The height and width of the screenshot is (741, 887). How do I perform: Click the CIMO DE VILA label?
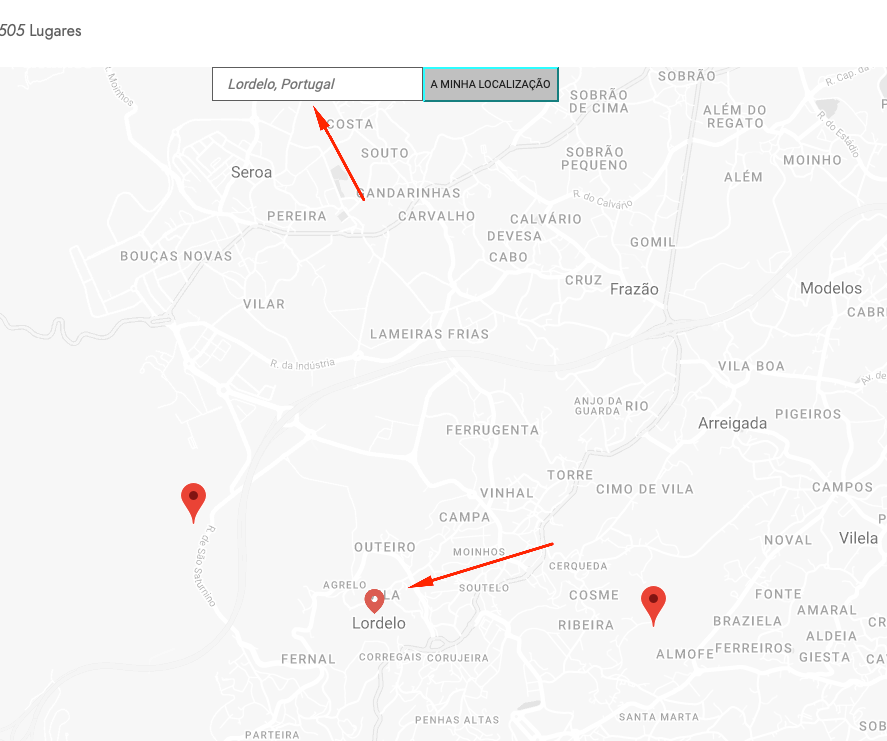644,489
